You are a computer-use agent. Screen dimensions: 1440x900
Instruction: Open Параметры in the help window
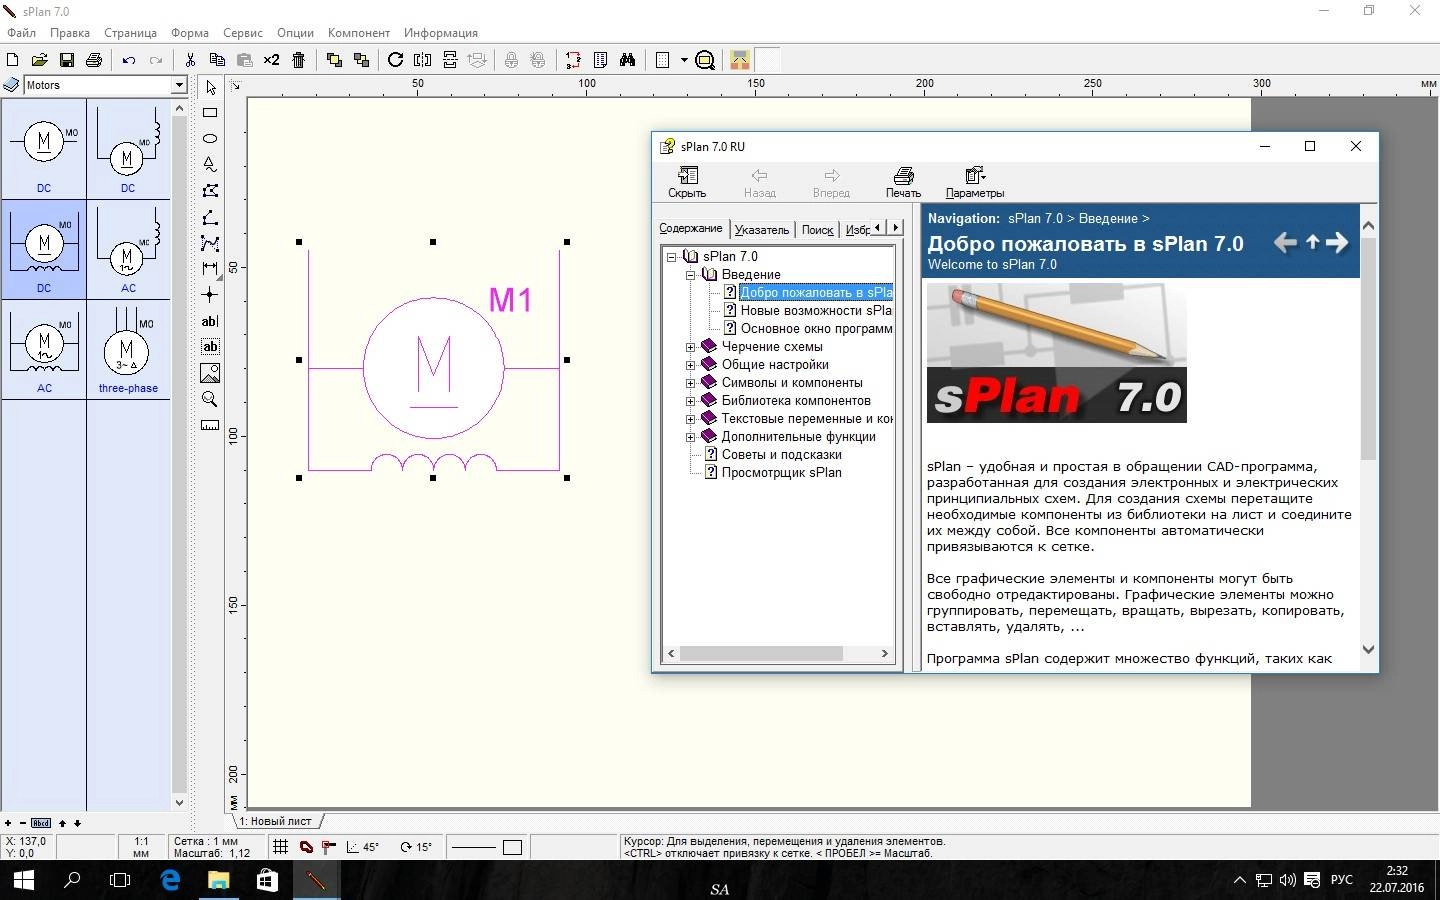coord(975,183)
